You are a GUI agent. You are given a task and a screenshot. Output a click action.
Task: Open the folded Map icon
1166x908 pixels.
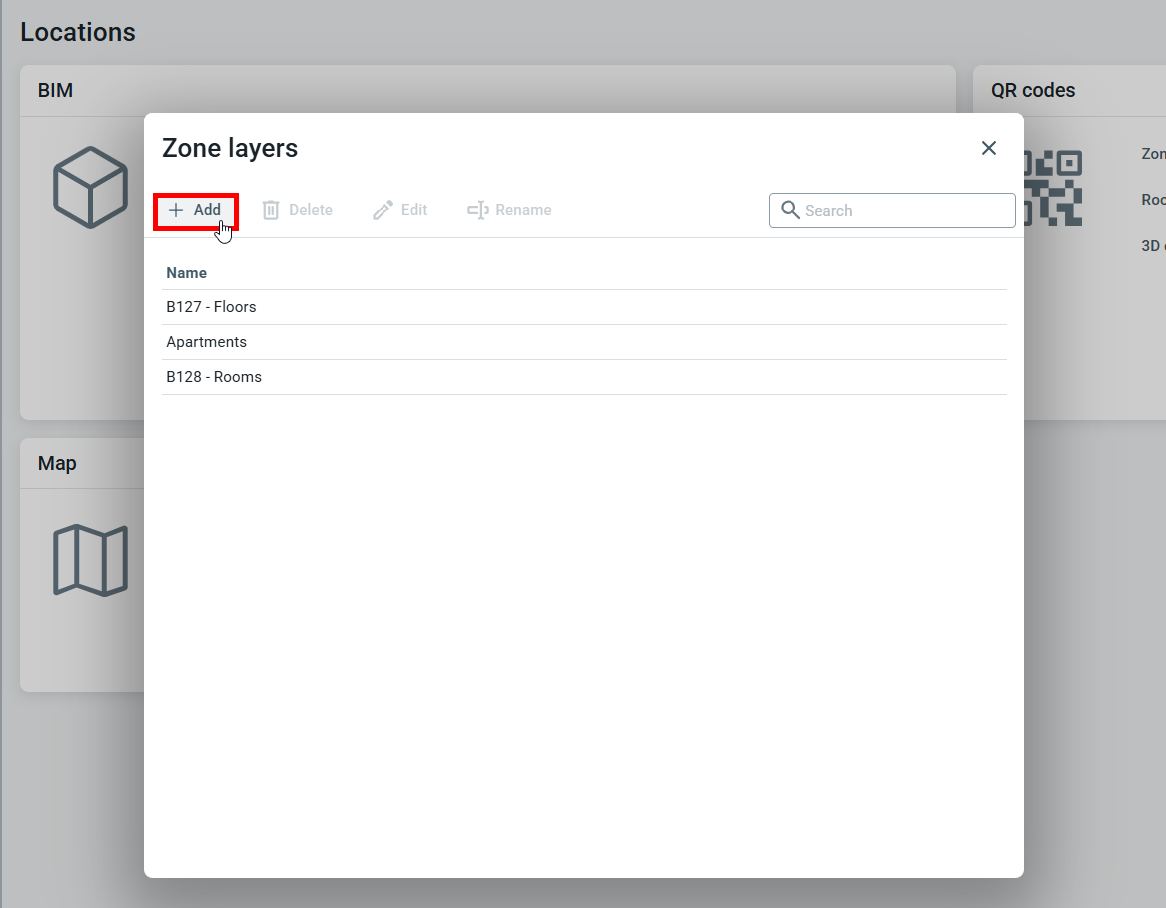coord(90,560)
